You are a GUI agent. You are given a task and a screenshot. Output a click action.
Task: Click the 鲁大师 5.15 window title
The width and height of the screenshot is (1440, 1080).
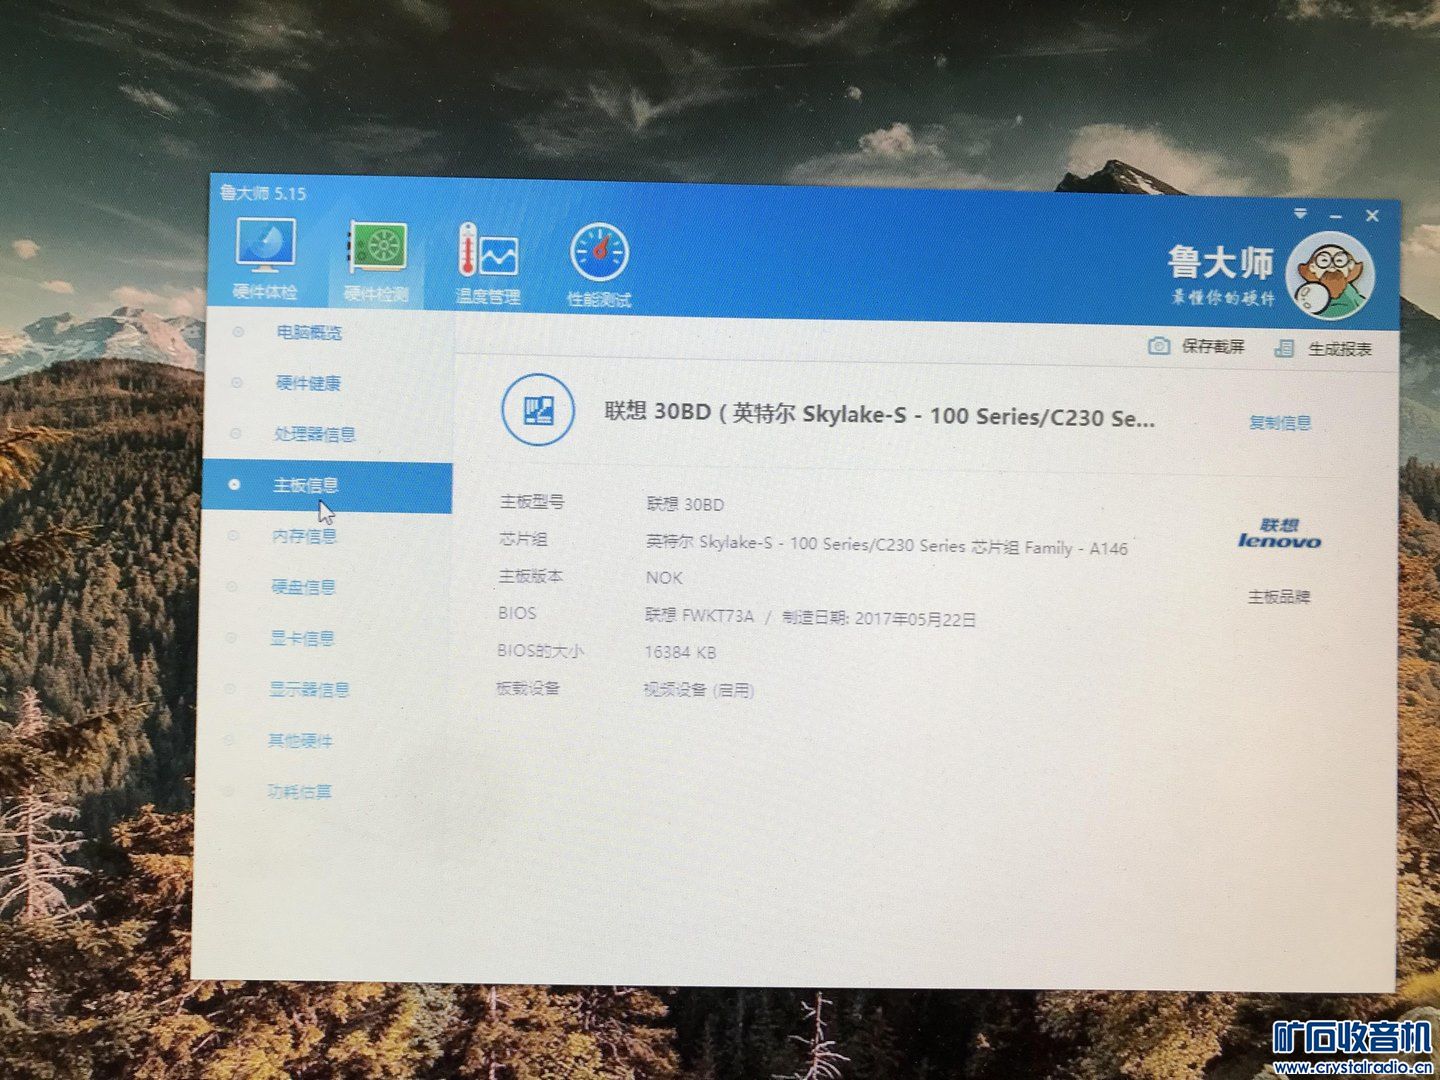[263, 193]
